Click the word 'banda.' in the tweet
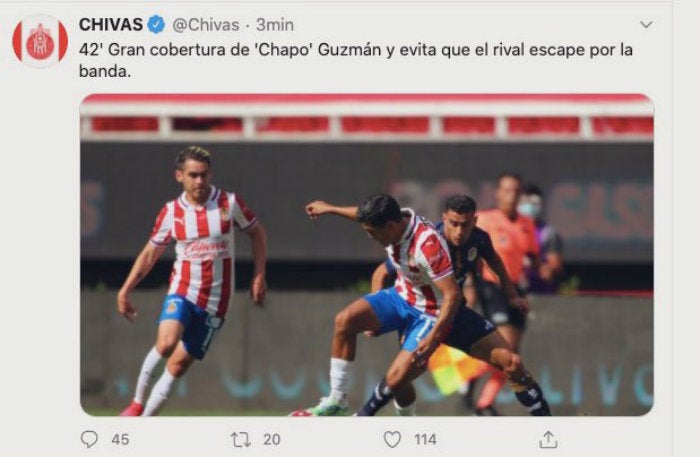Image resolution: width=700 pixels, height=457 pixels. point(105,71)
